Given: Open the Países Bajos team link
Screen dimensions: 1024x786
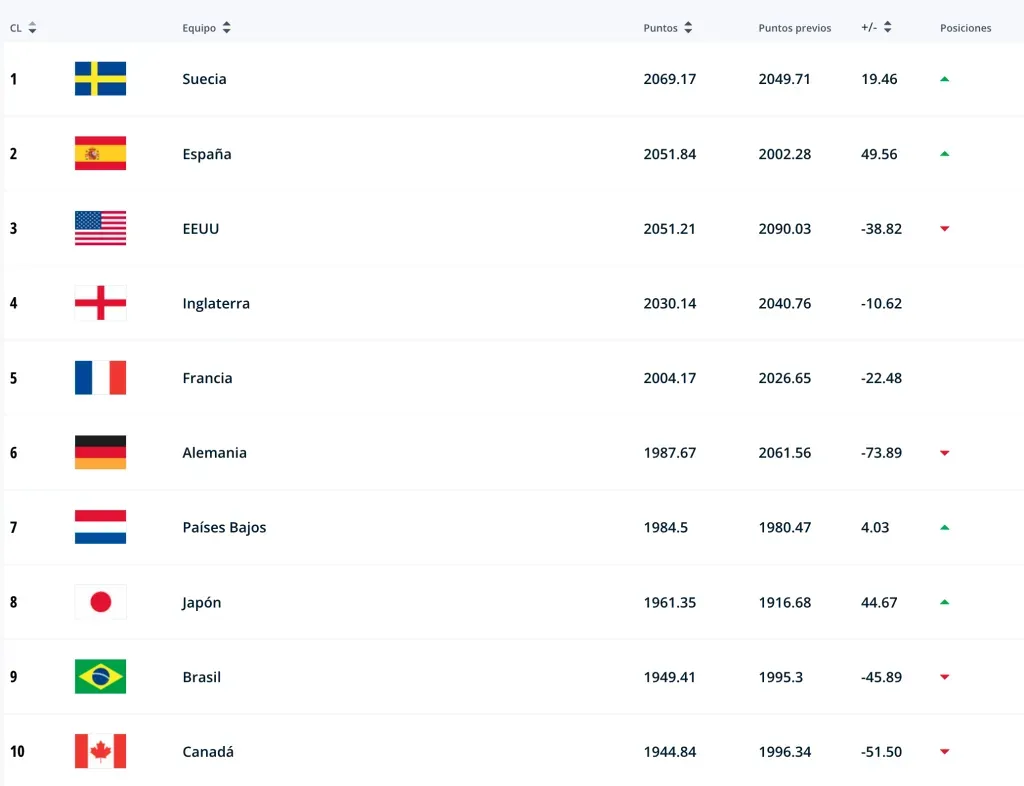Looking at the screenshot, I should click(x=224, y=528).
